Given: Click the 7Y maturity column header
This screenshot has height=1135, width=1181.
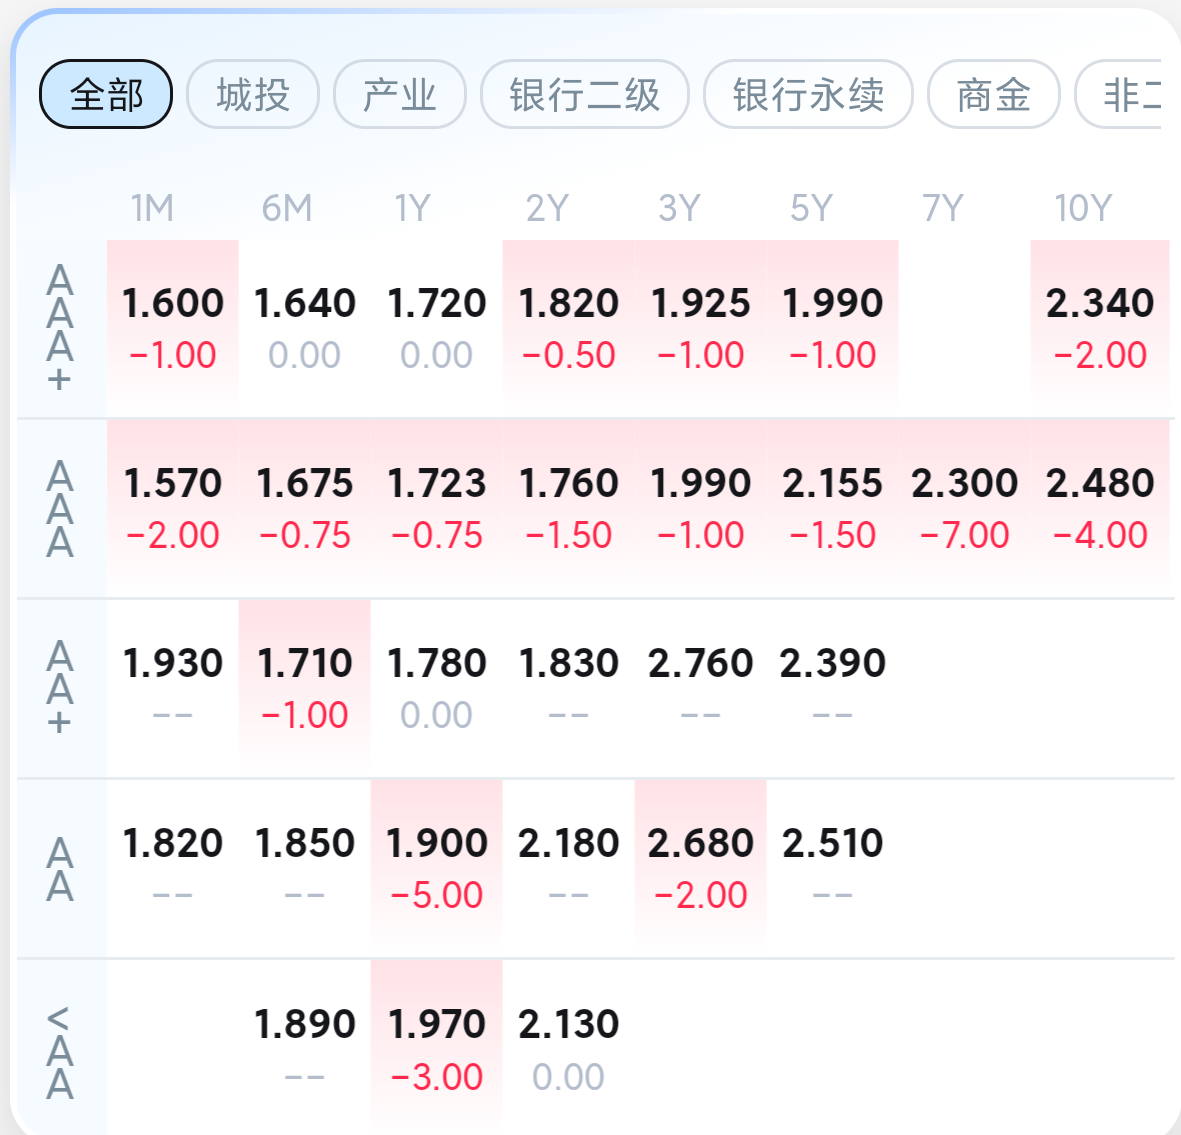Looking at the screenshot, I should point(943,208).
